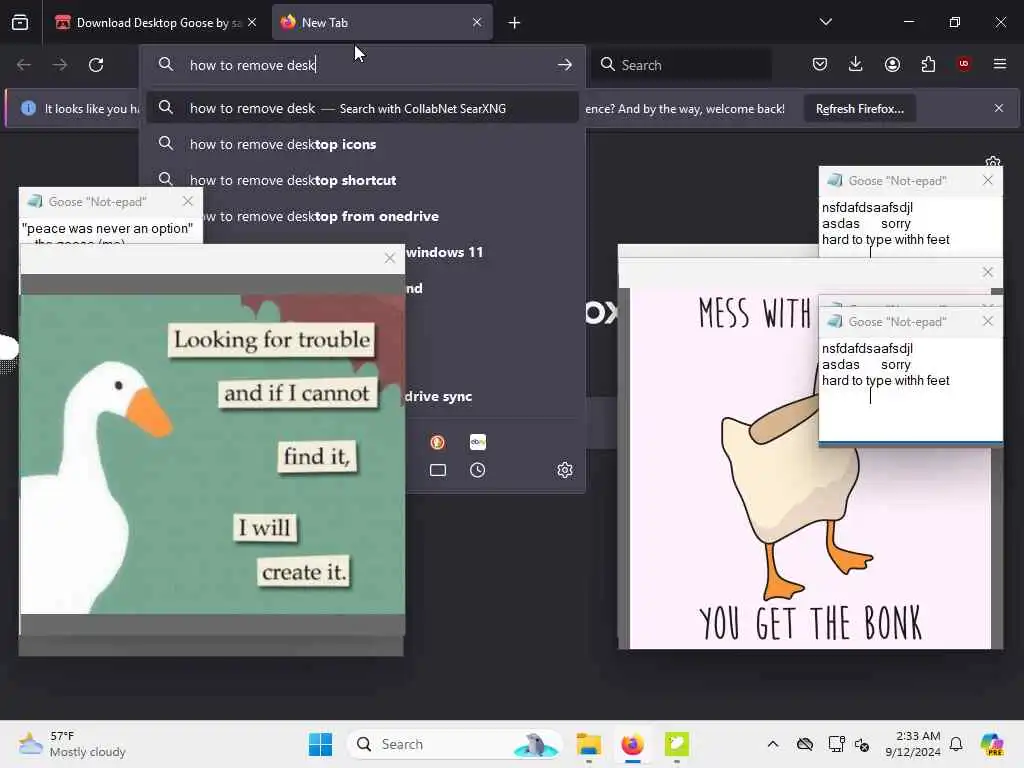Close the Download Desktop Goose tab
Image resolution: width=1024 pixels, height=768 pixels.
(252, 23)
